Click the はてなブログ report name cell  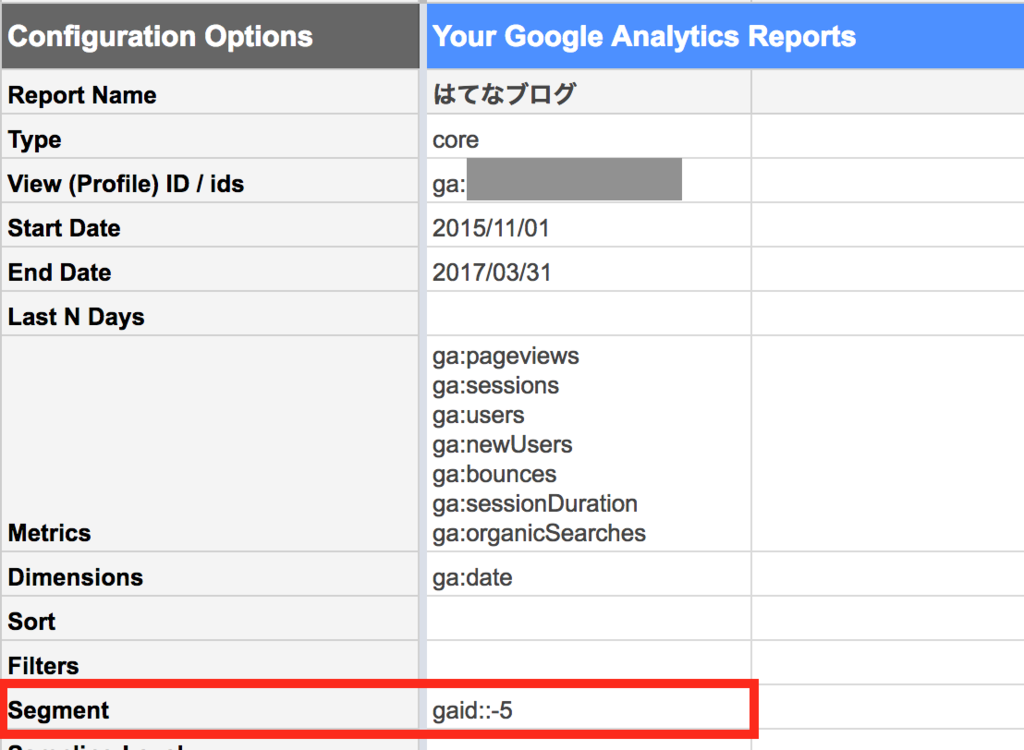[588, 95]
